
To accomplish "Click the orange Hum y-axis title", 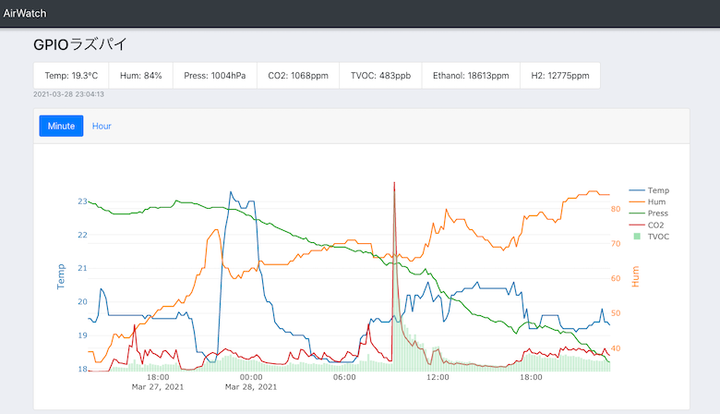I will (634, 276).
